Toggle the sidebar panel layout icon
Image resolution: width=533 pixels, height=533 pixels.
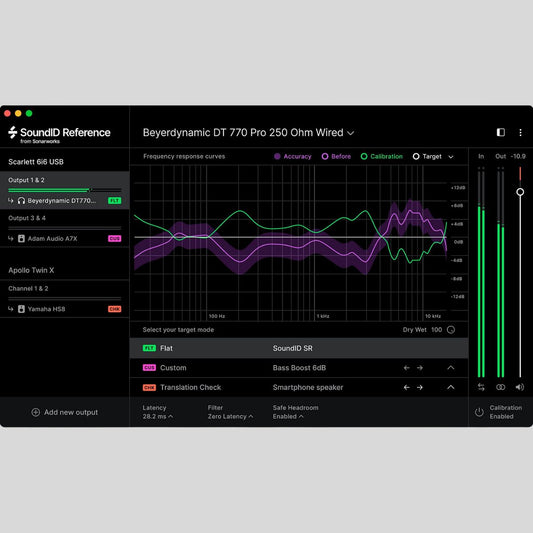tap(501, 132)
